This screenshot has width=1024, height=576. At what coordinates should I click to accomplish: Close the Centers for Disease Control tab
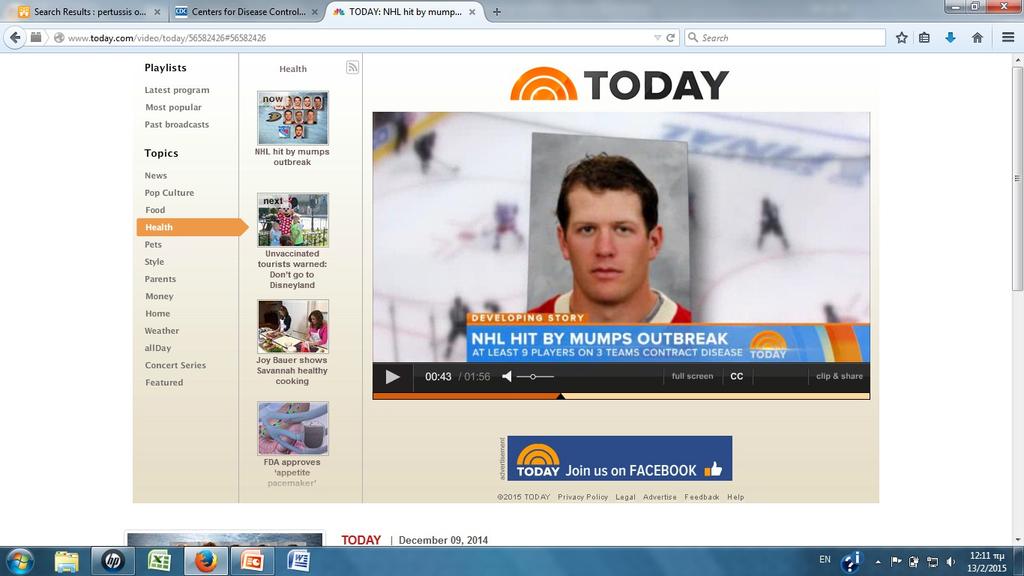click(315, 12)
